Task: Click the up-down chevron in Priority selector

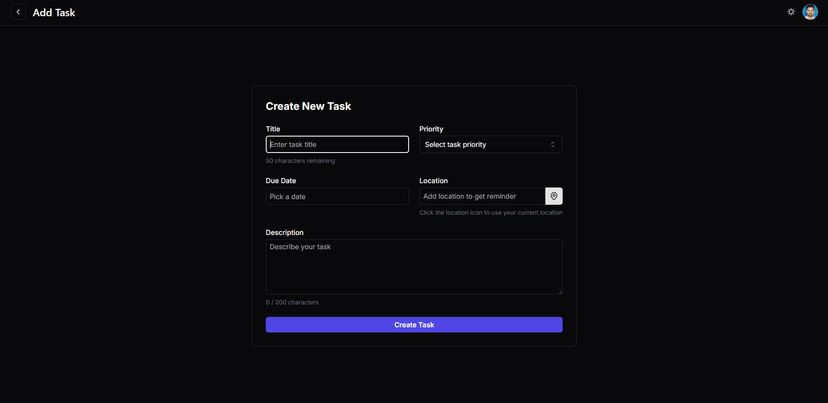Action: (552, 144)
